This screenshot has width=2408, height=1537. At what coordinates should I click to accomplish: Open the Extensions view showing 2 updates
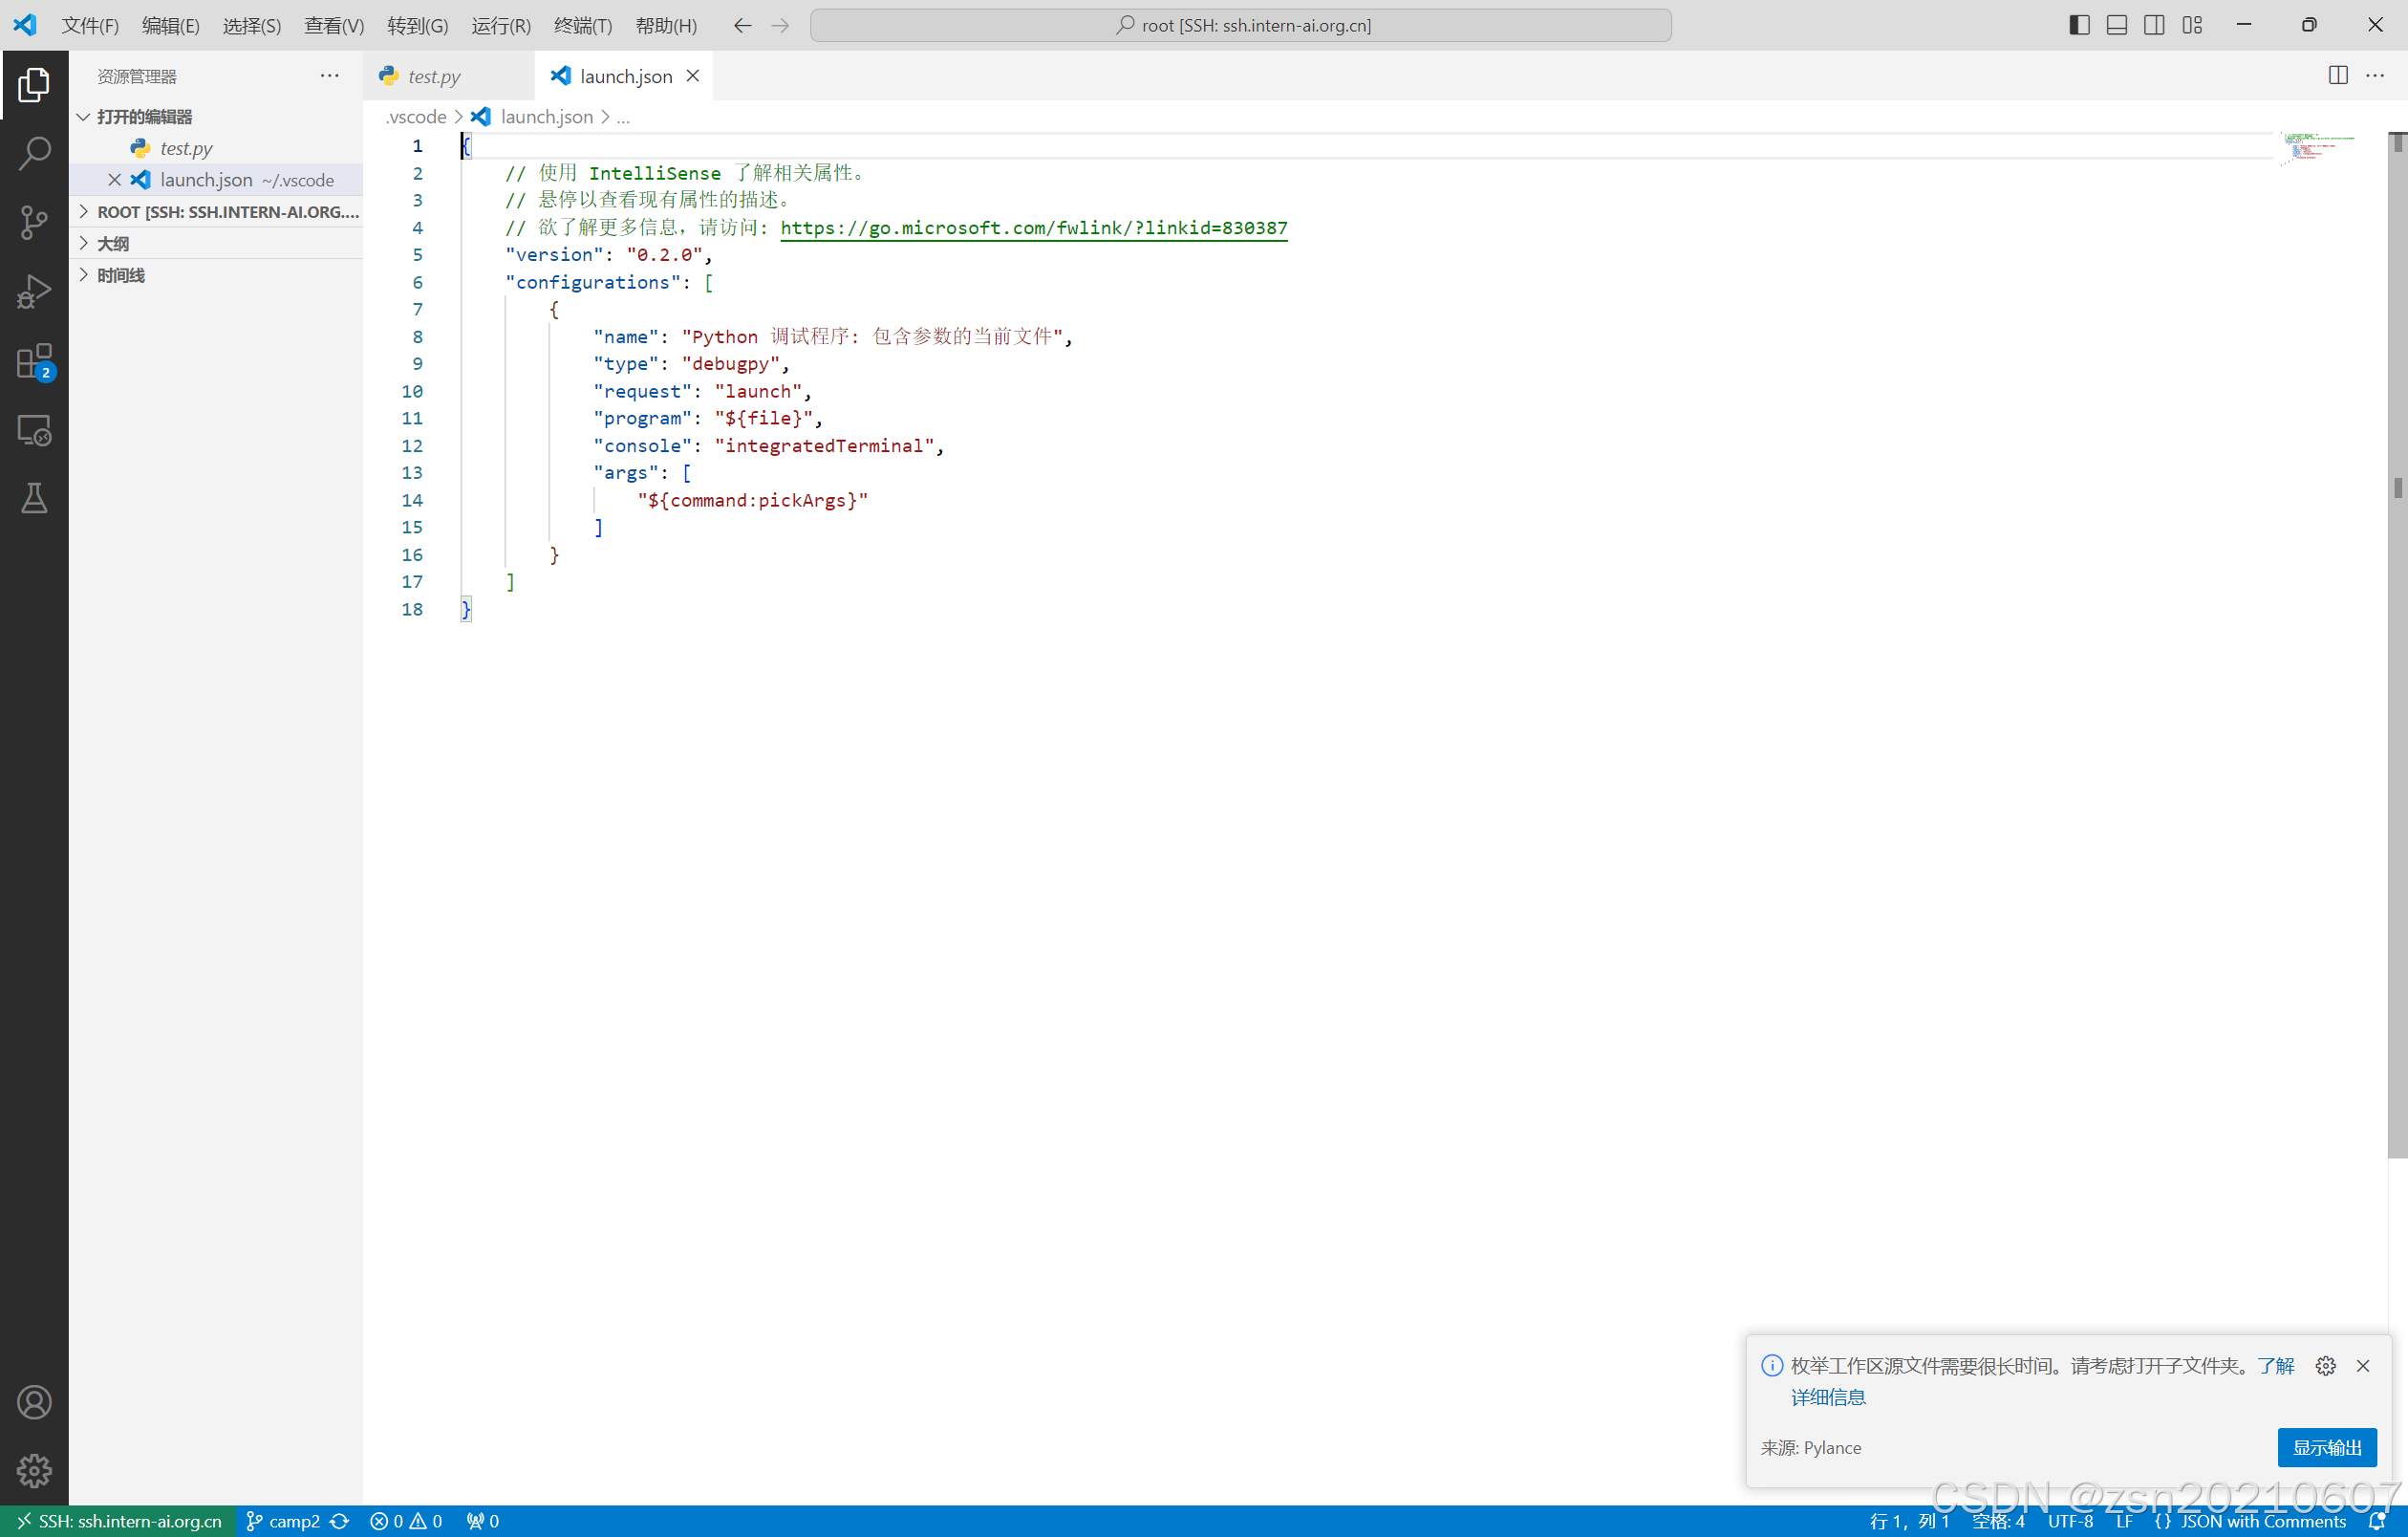click(x=35, y=360)
